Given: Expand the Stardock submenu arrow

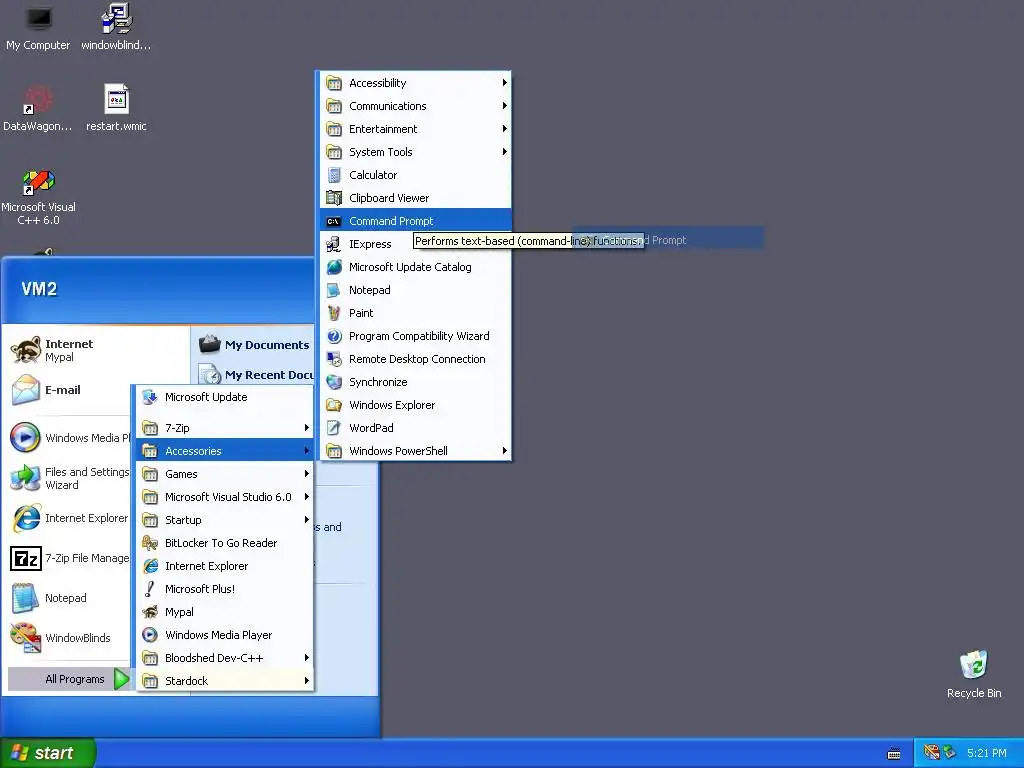Looking at the screenshot, I should (306, 680).
